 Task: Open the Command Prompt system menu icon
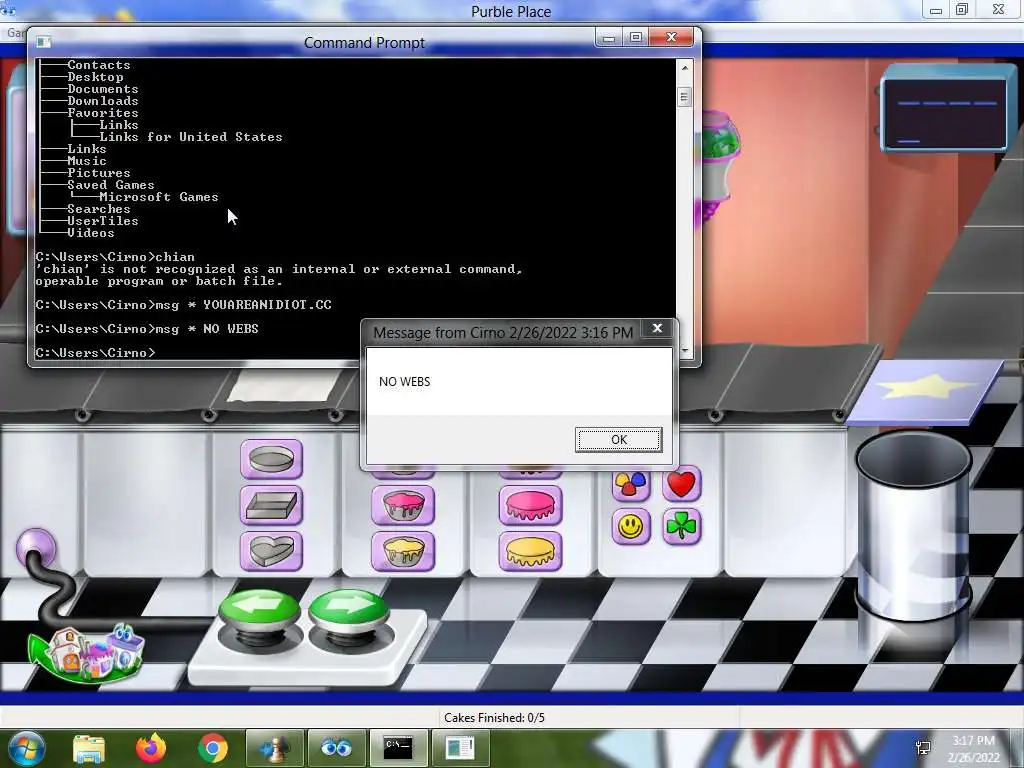(44, 42)
